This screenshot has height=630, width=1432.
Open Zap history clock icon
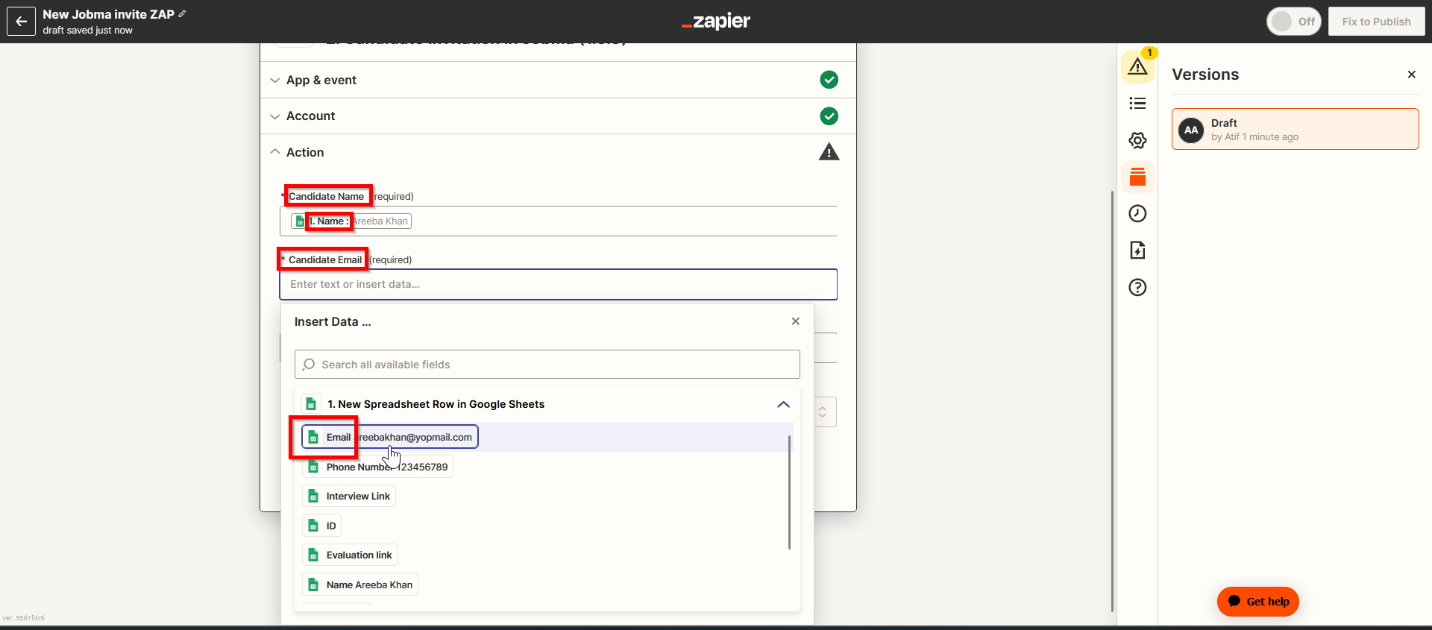coord(1137,214)
